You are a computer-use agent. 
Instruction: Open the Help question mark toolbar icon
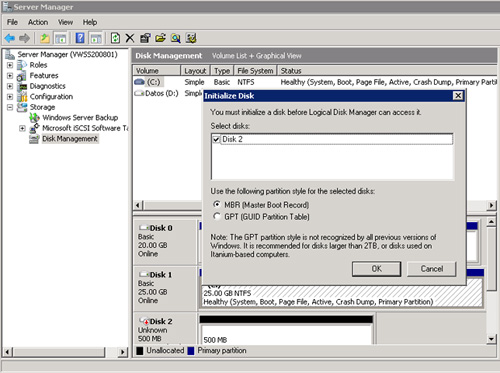[80, 38]
